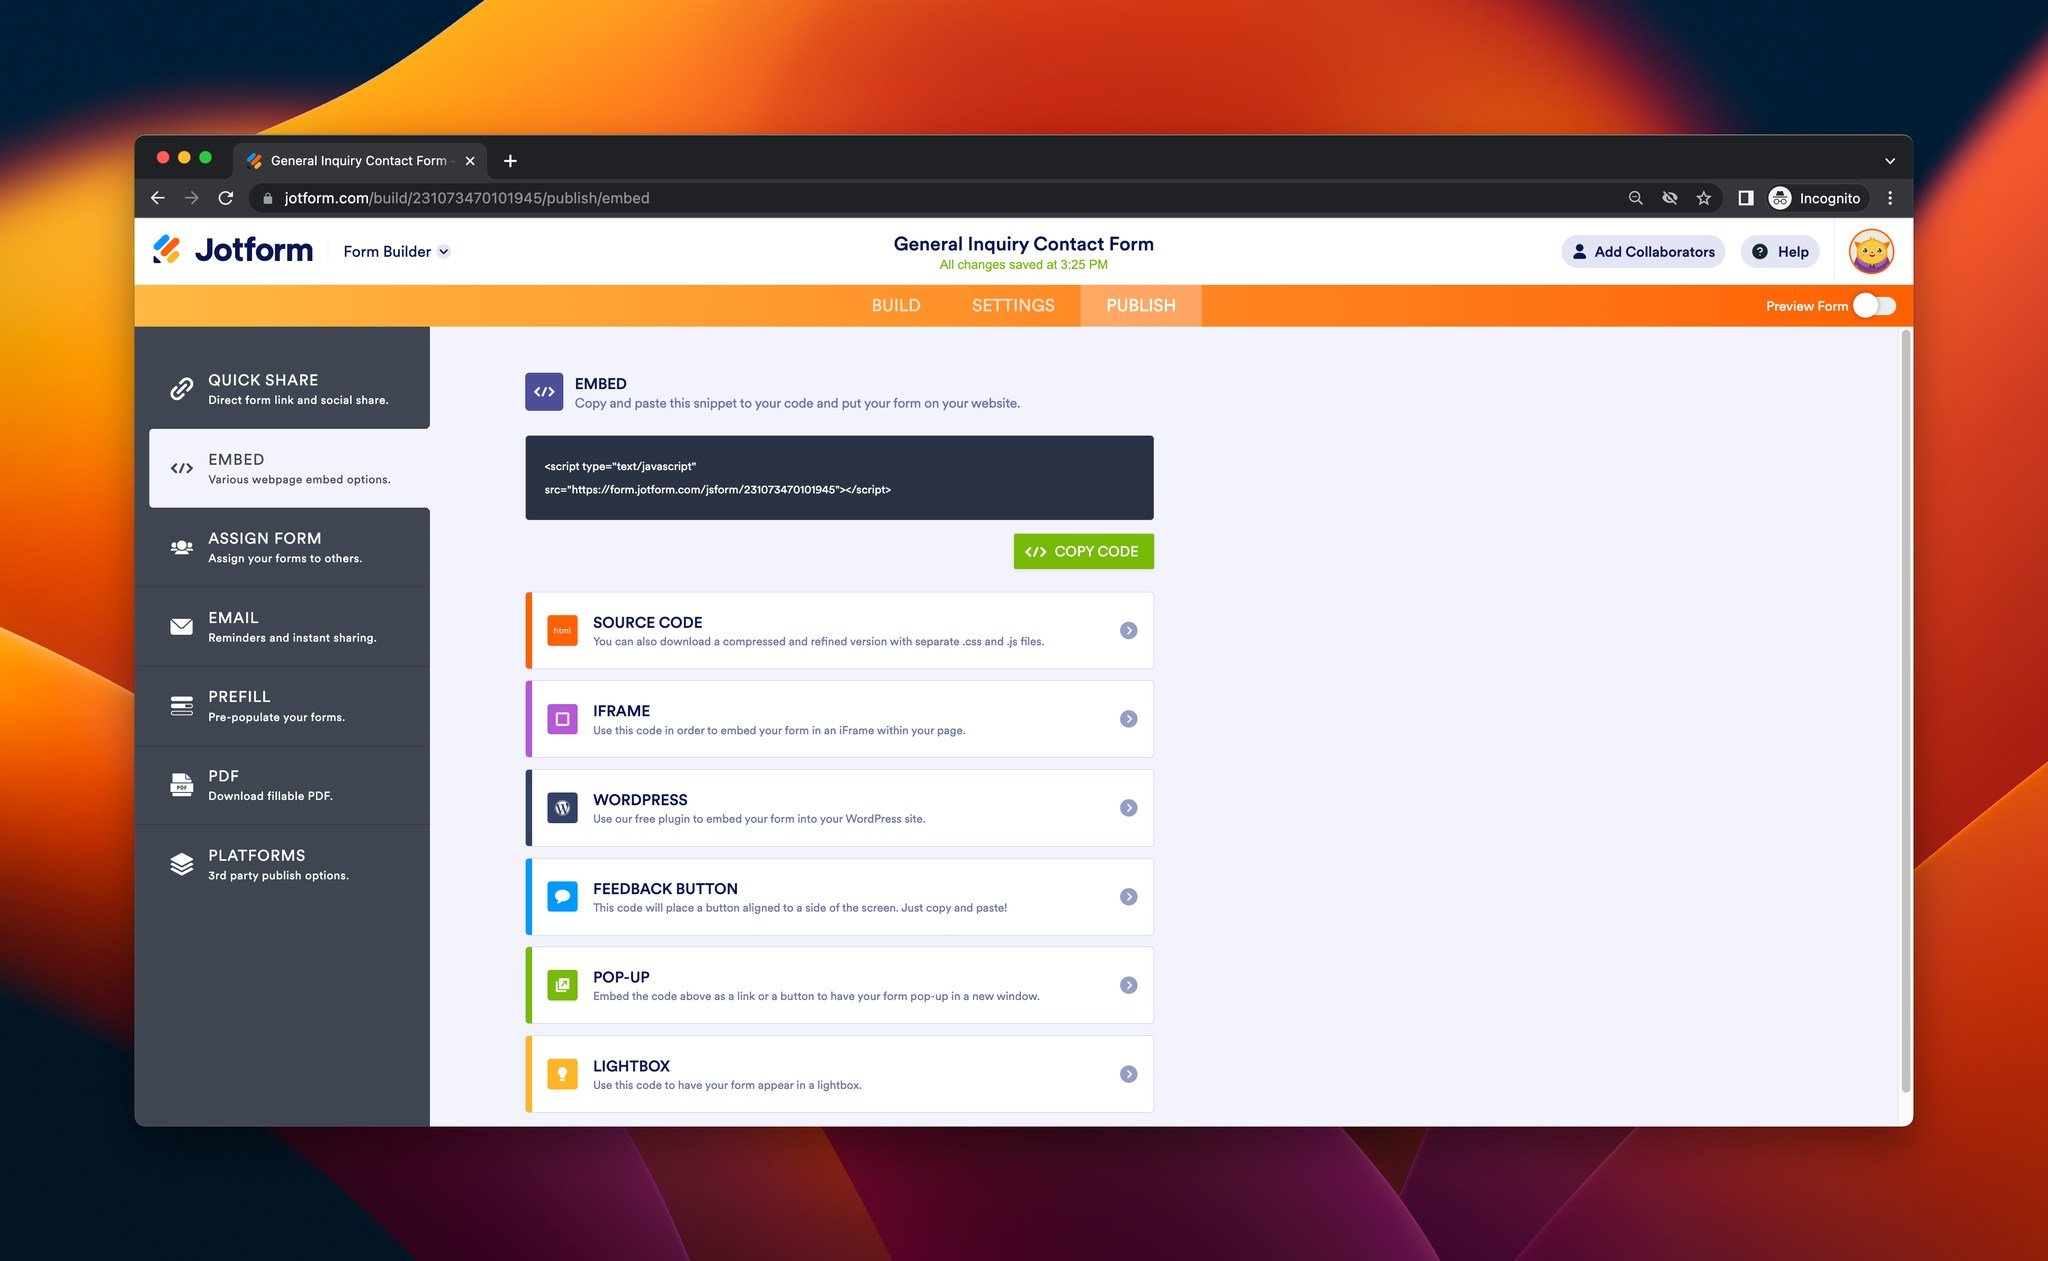This screenshot has height=1261, width=2048.
Task: Click the WordPress embed icon
Action: (x=563, y=806)
